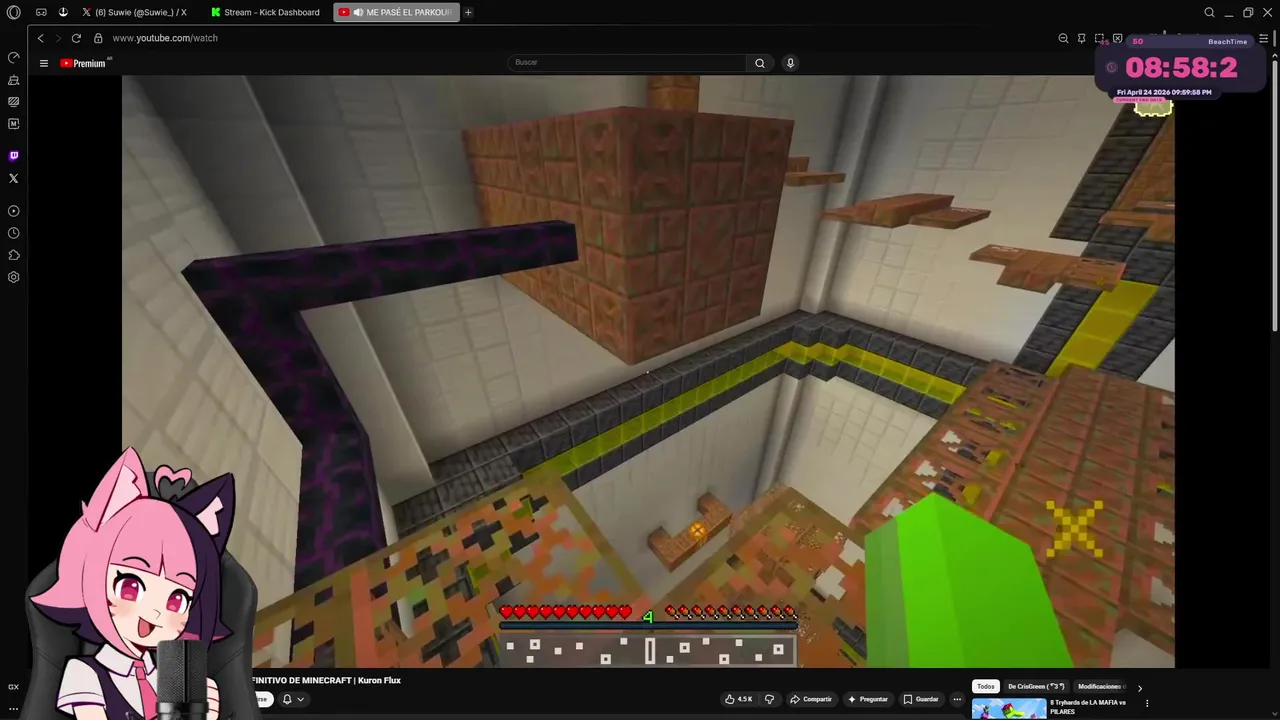
Task: Open the YouTube hamburger guide menu
Action: pyautogui.click(x=44, y=63)
